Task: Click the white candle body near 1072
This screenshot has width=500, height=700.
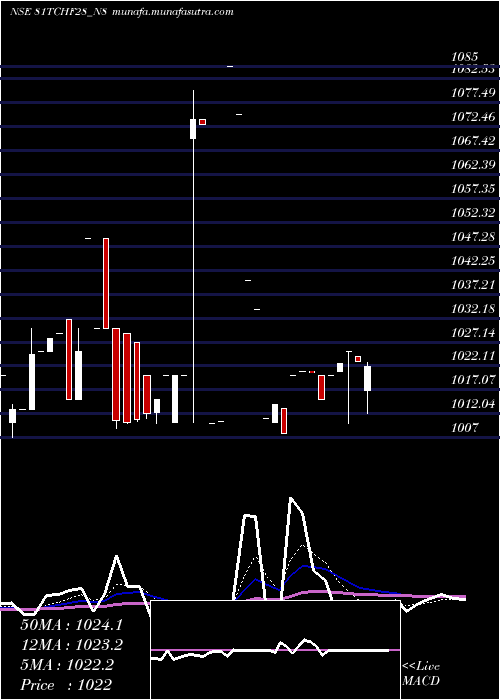Action: (193, 129)
